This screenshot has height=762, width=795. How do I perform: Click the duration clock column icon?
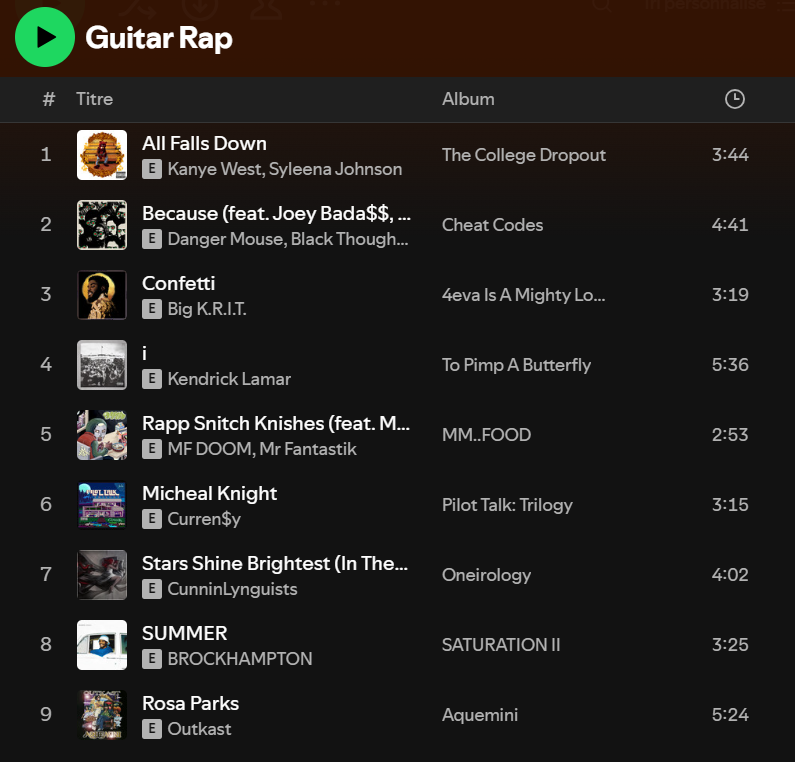[x=735, y=99]
